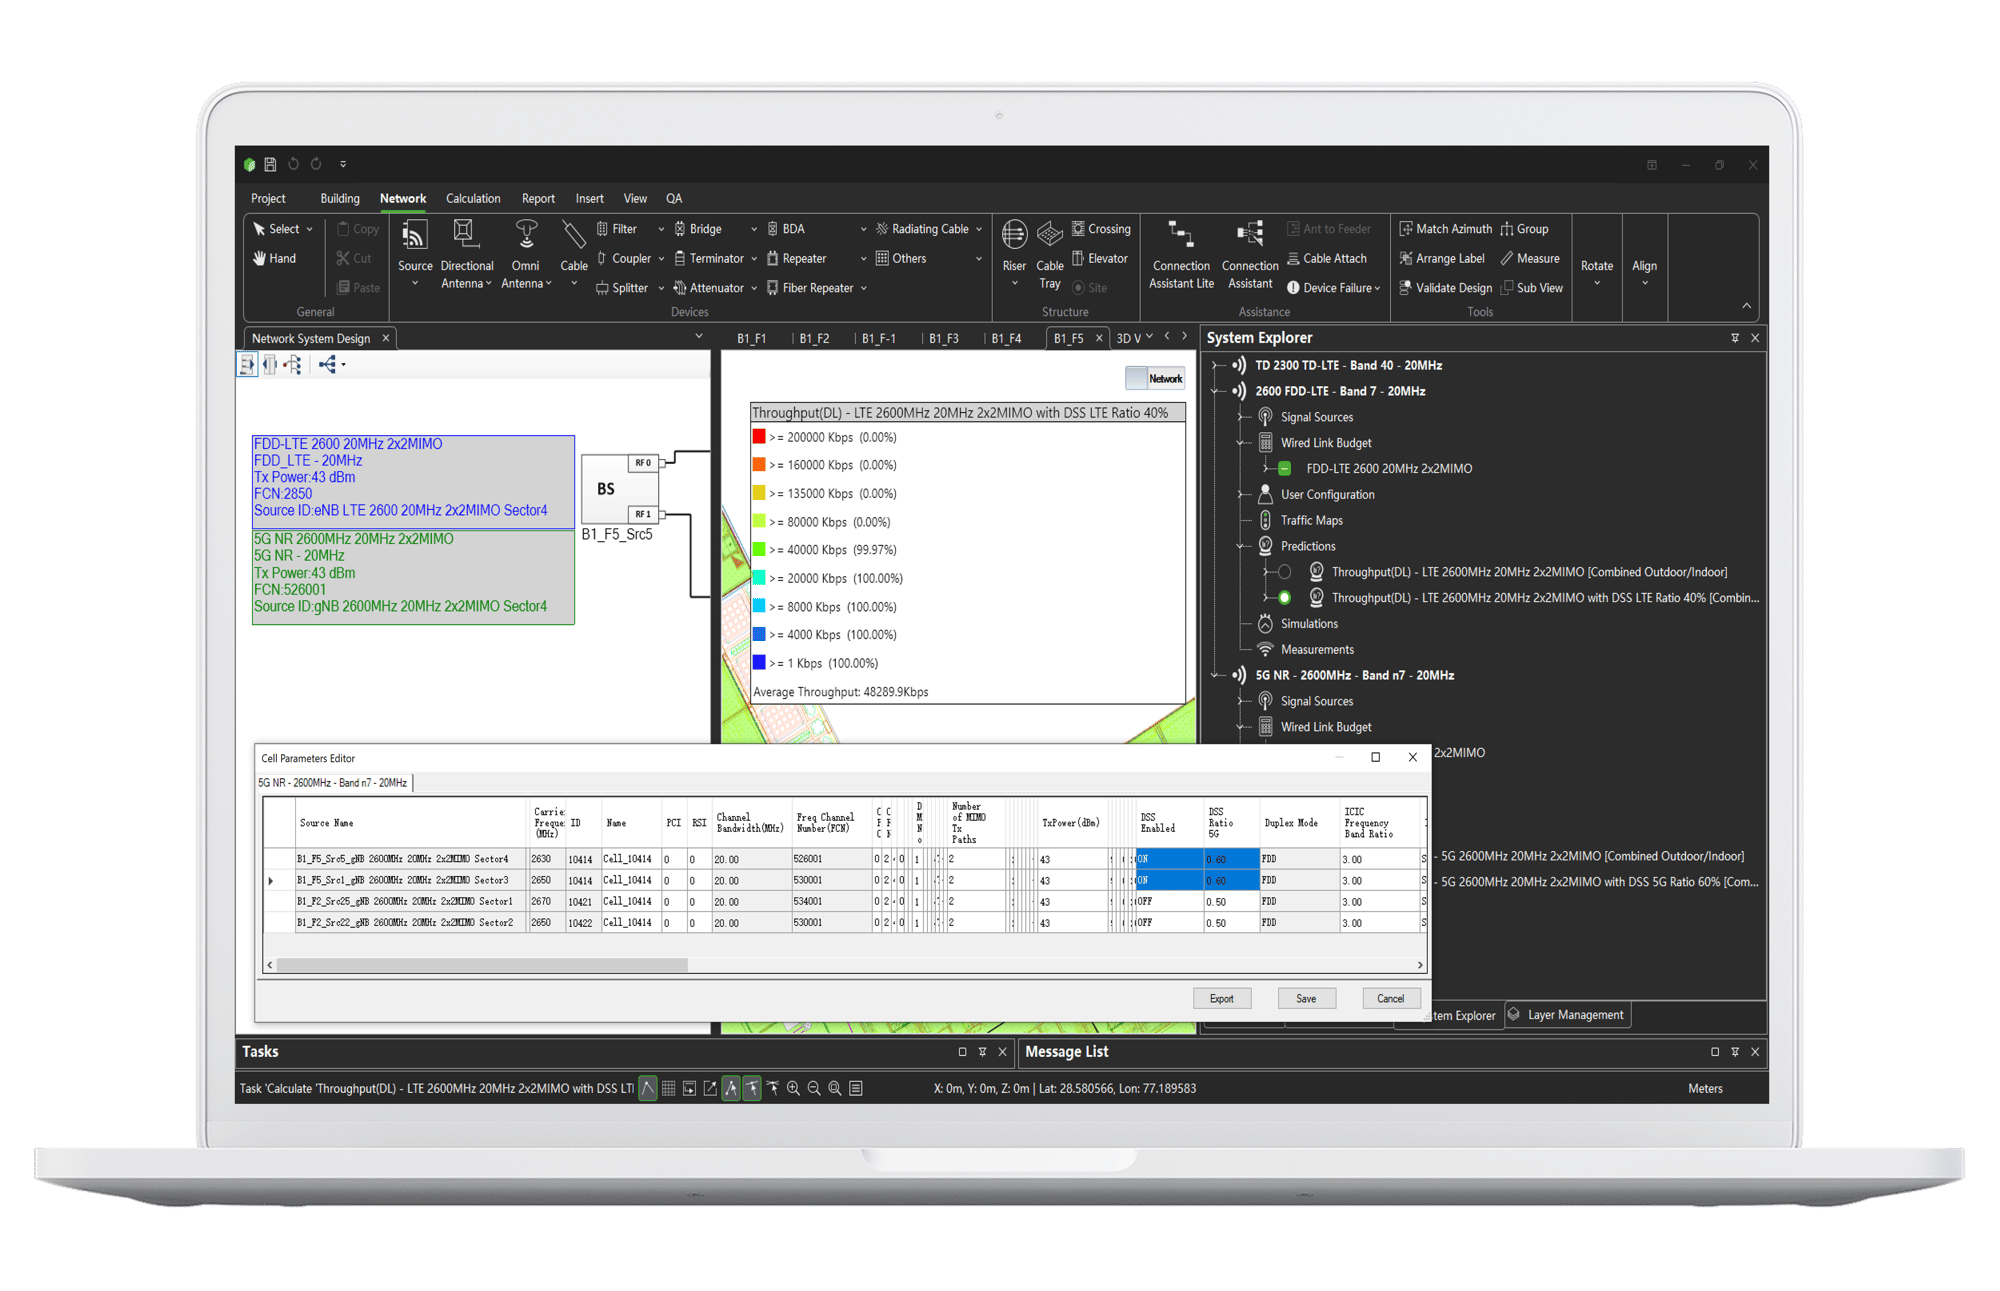2000x1291 pixels.
Task: Click the Export button in Cell Parameters Editor
Action: point(1220,998)
